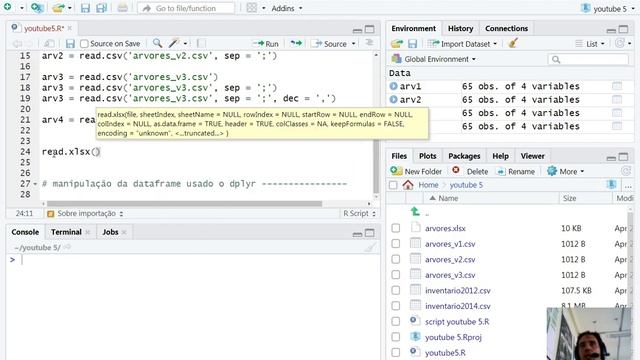The height and width of the screenshot is (360, 640).
Task: Open Import Dataset dropdown
Action: pos(462,44)
